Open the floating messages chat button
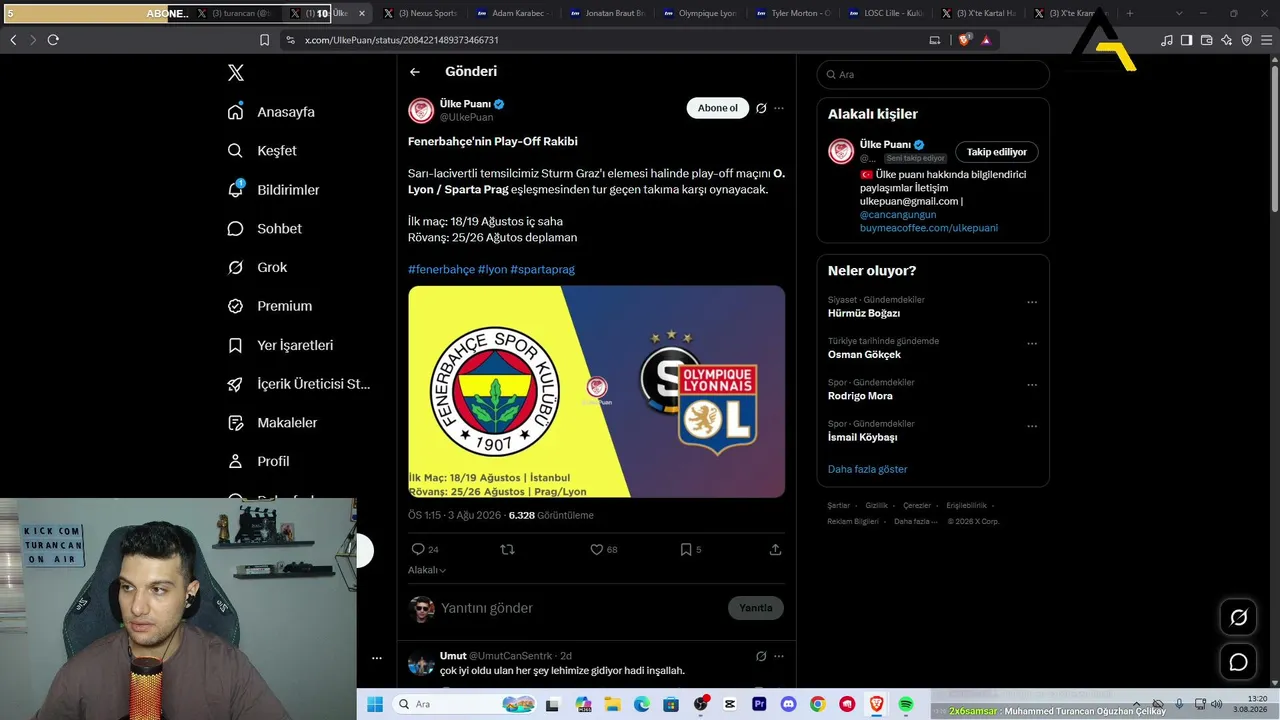1280x720 pixels. click(1238, 662)
